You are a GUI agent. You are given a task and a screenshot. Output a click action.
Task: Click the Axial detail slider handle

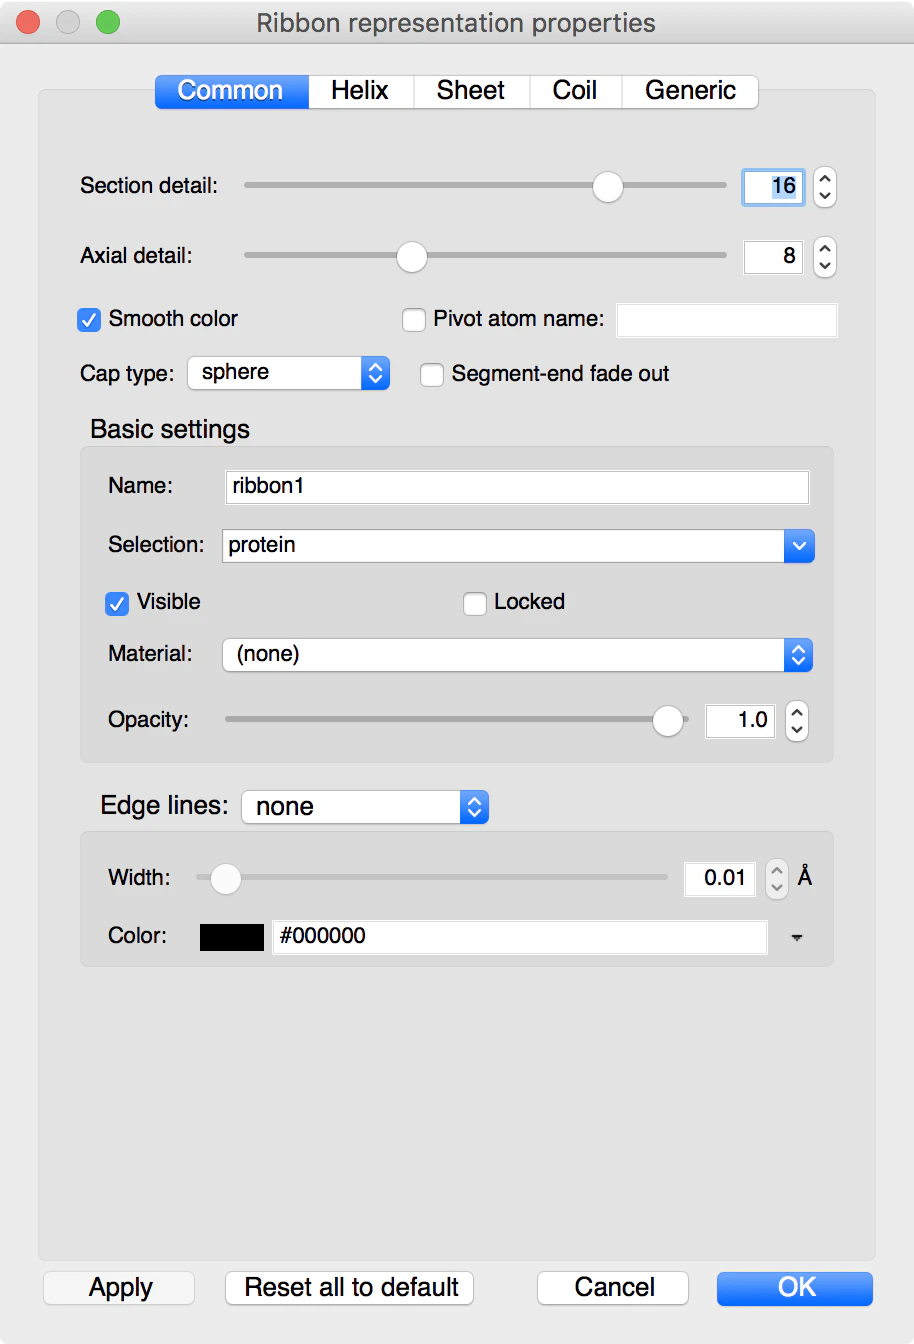(x=411, y=257)
